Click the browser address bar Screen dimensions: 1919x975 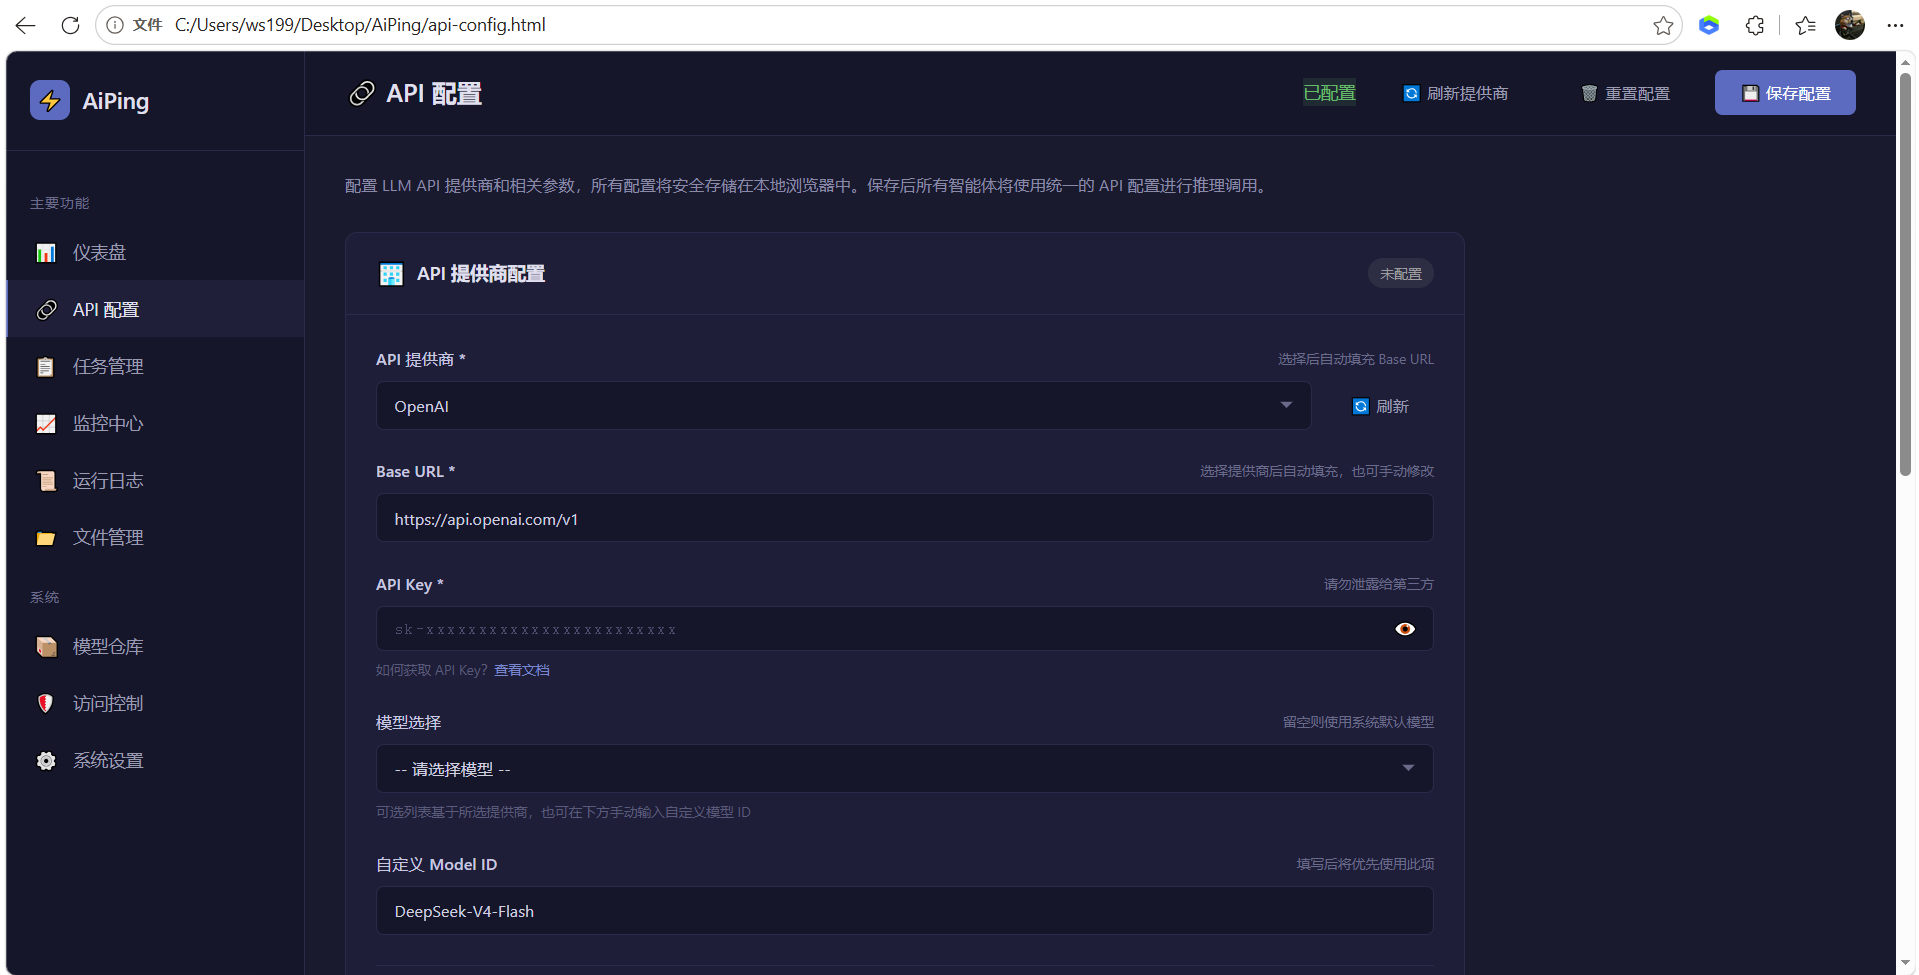click(x=890, y=25)
